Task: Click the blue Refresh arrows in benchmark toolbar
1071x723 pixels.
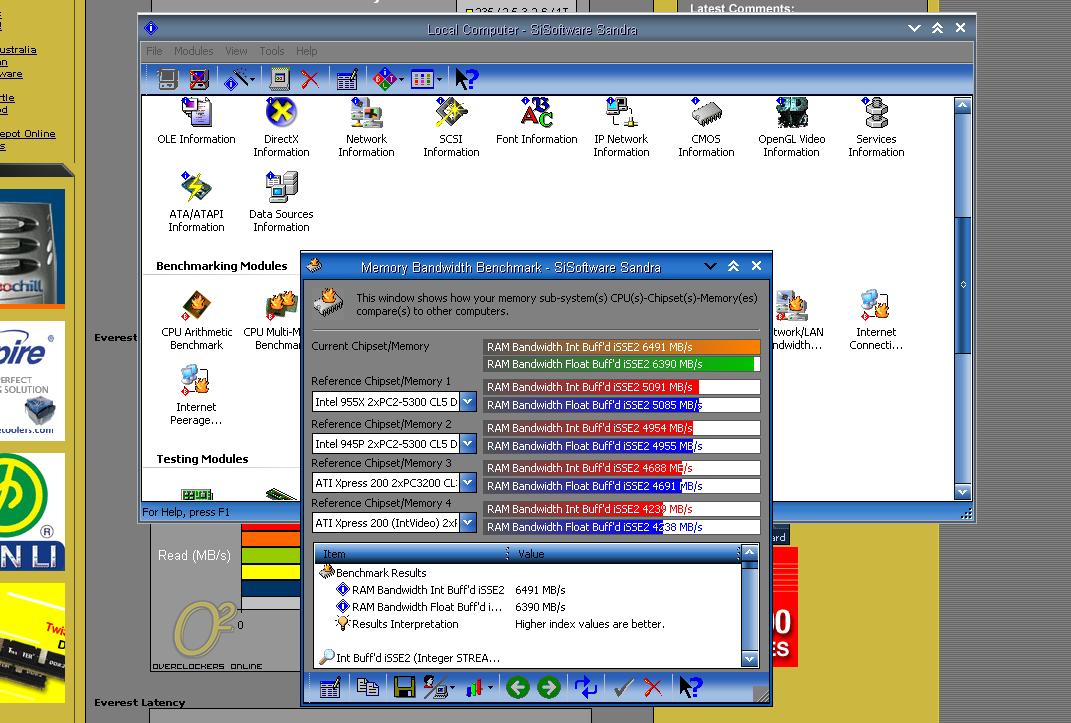Action: pyautogui.click(x=585, y=687)
